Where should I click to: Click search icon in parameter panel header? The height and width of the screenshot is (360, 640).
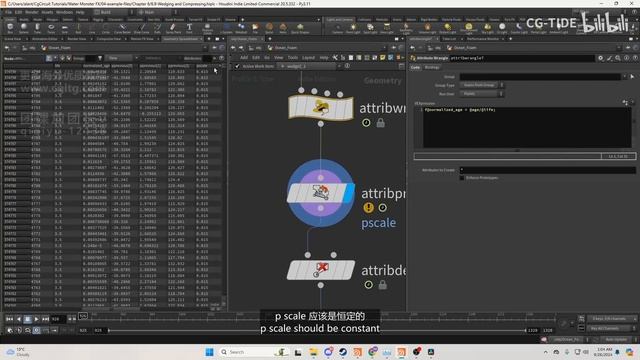point(618,58)
